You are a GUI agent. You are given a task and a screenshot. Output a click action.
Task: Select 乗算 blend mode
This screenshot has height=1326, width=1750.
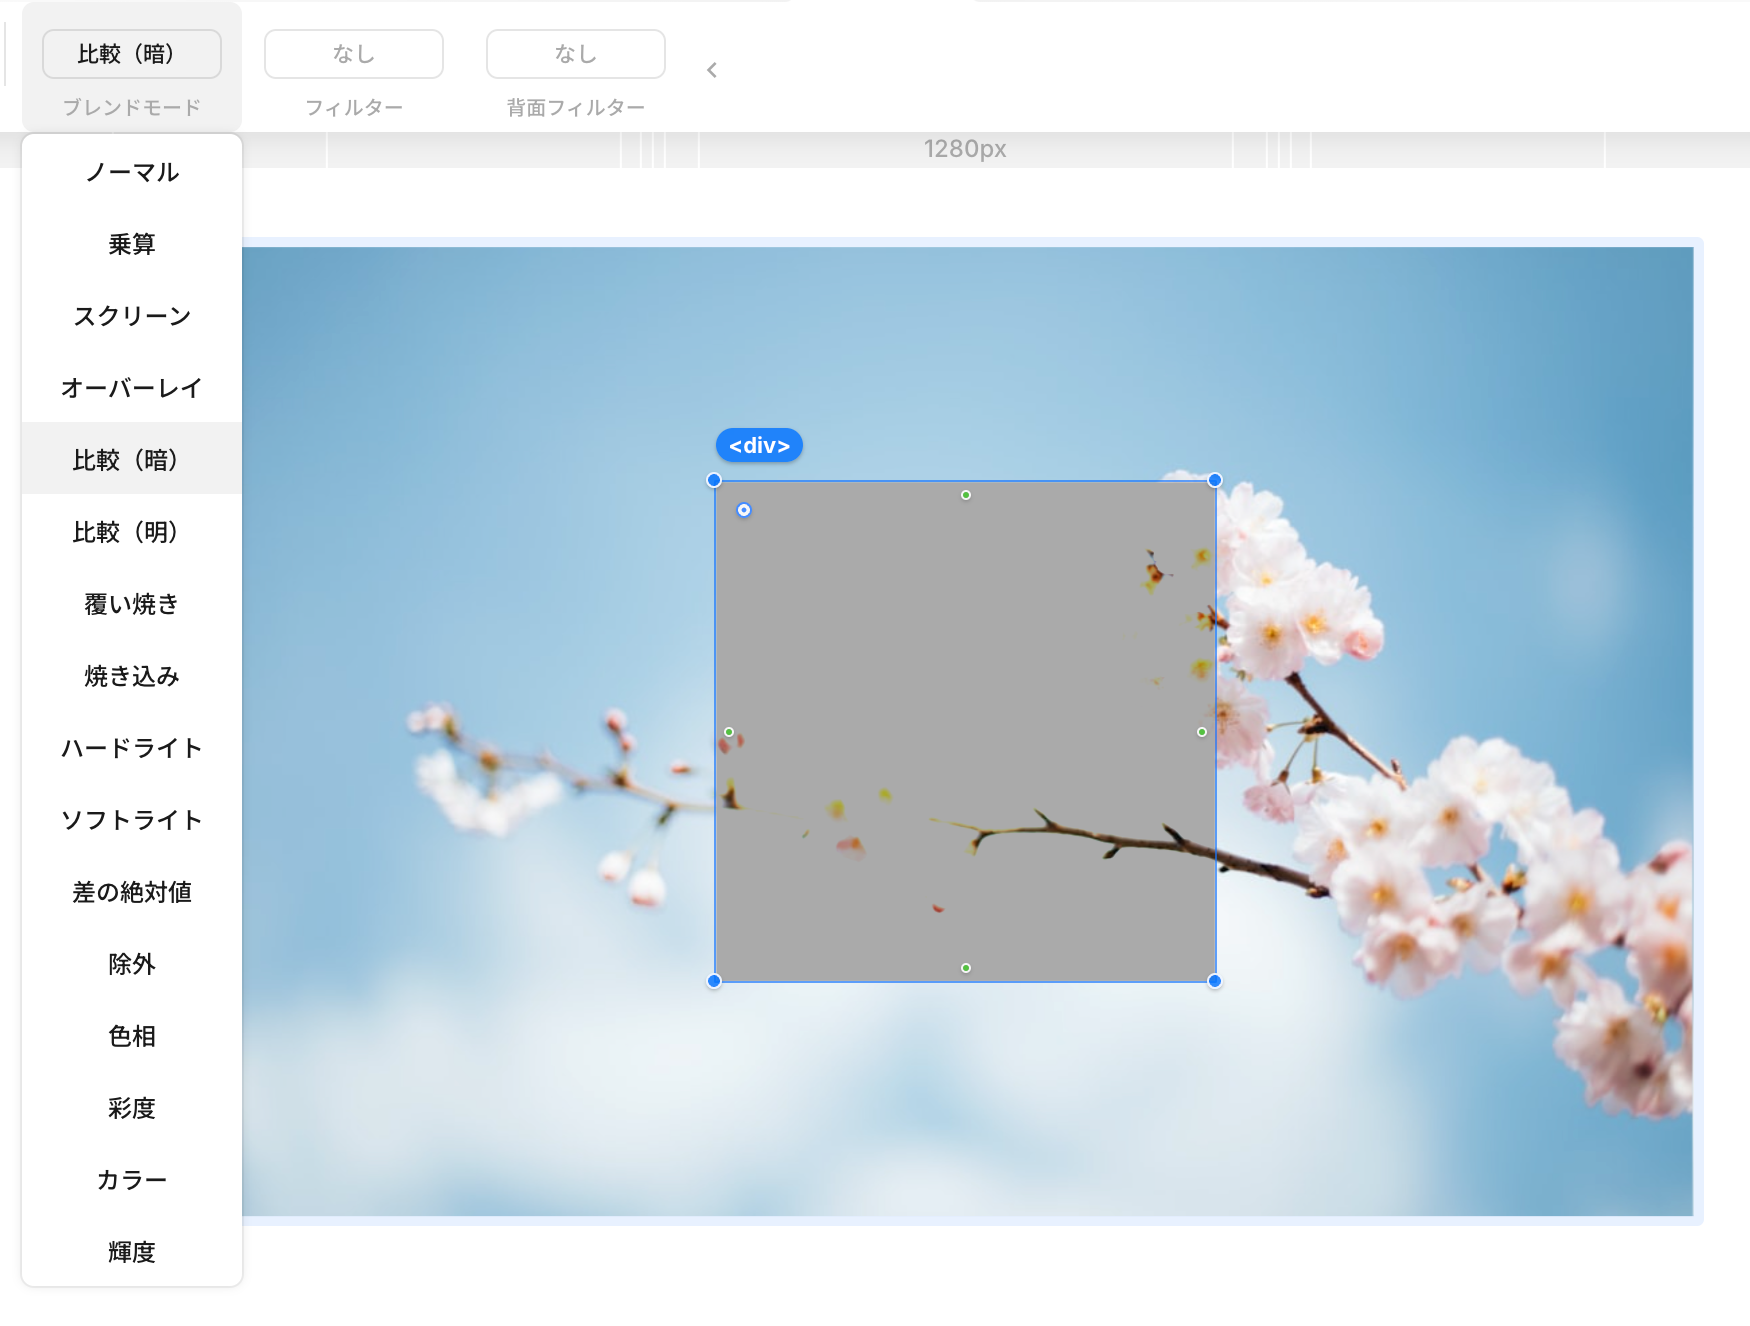click(132, 244)
